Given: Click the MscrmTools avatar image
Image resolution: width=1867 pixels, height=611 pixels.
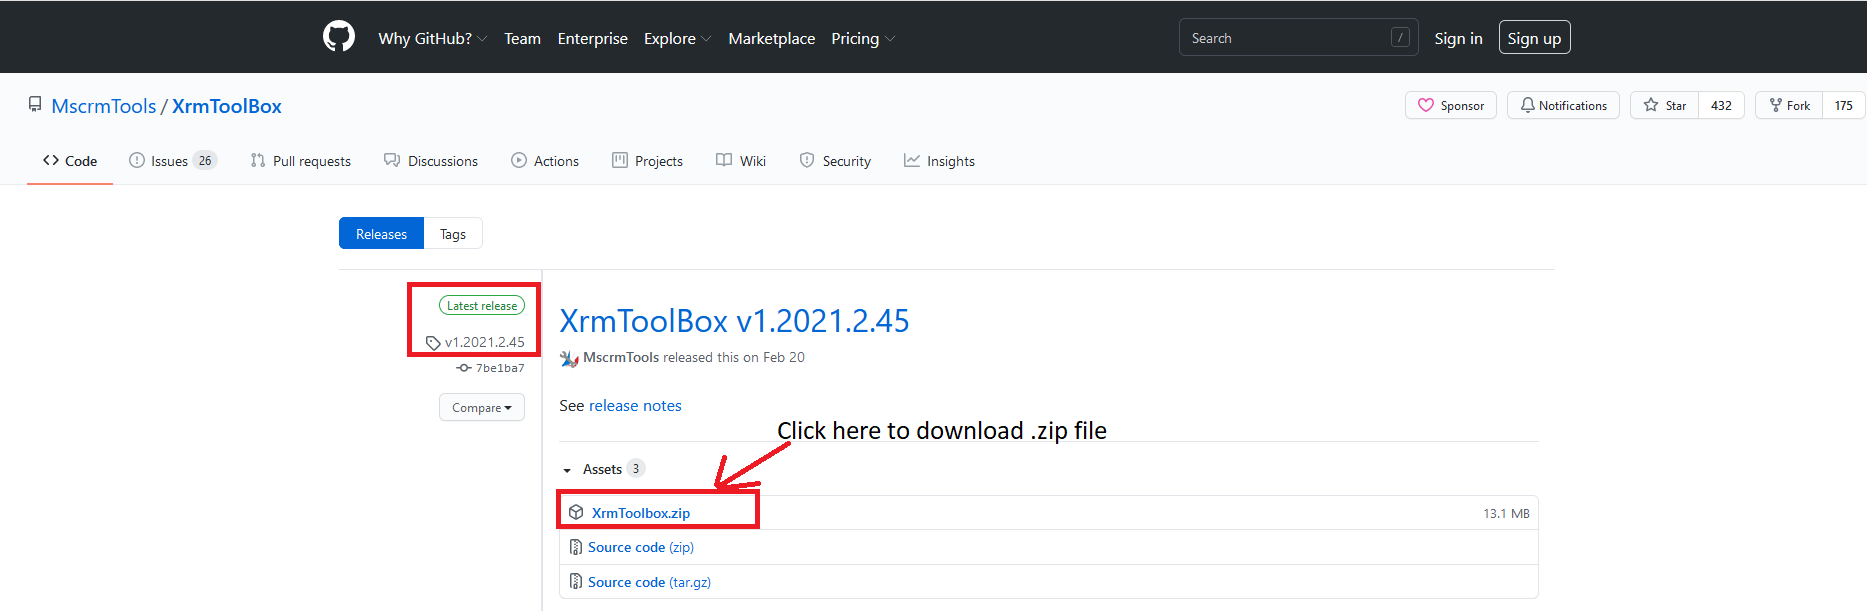Looking at the screenshot, I should 569,358.
